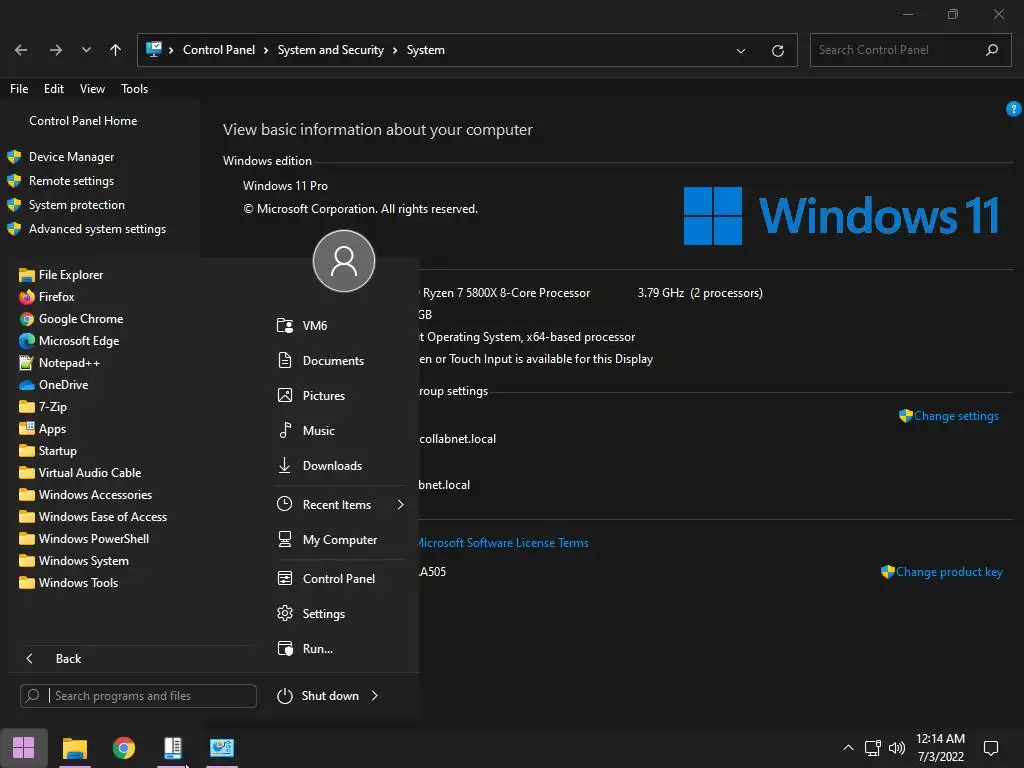Open Advanced system settings link

click(x=97, y=229)
